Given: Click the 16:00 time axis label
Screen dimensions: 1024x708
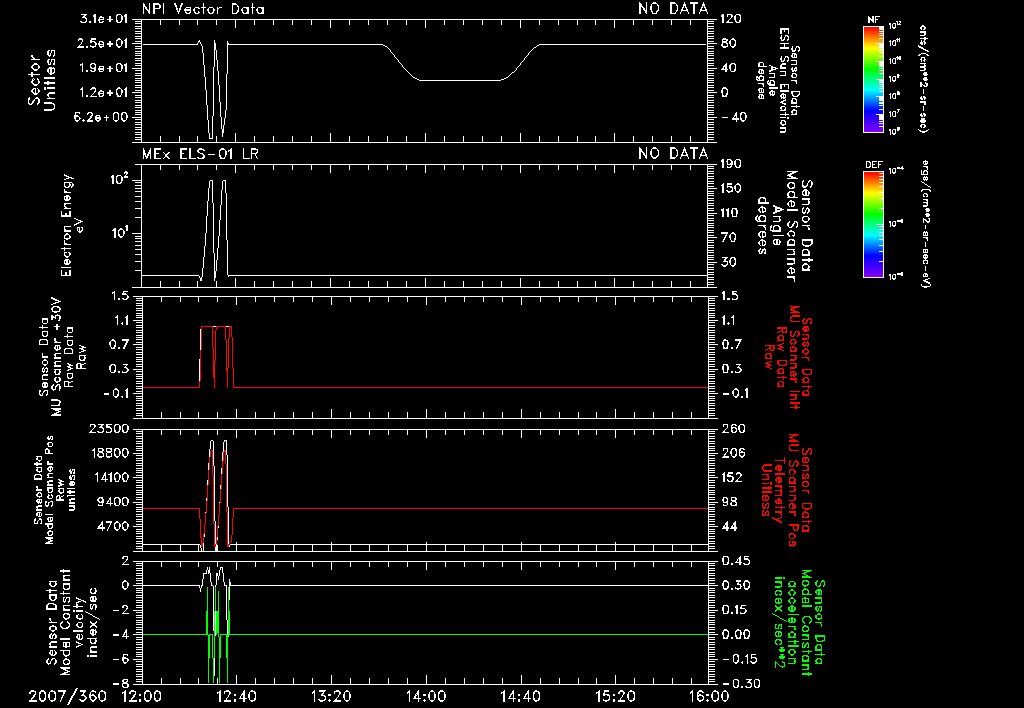Looking at the screenshot, I should [709, 696].
